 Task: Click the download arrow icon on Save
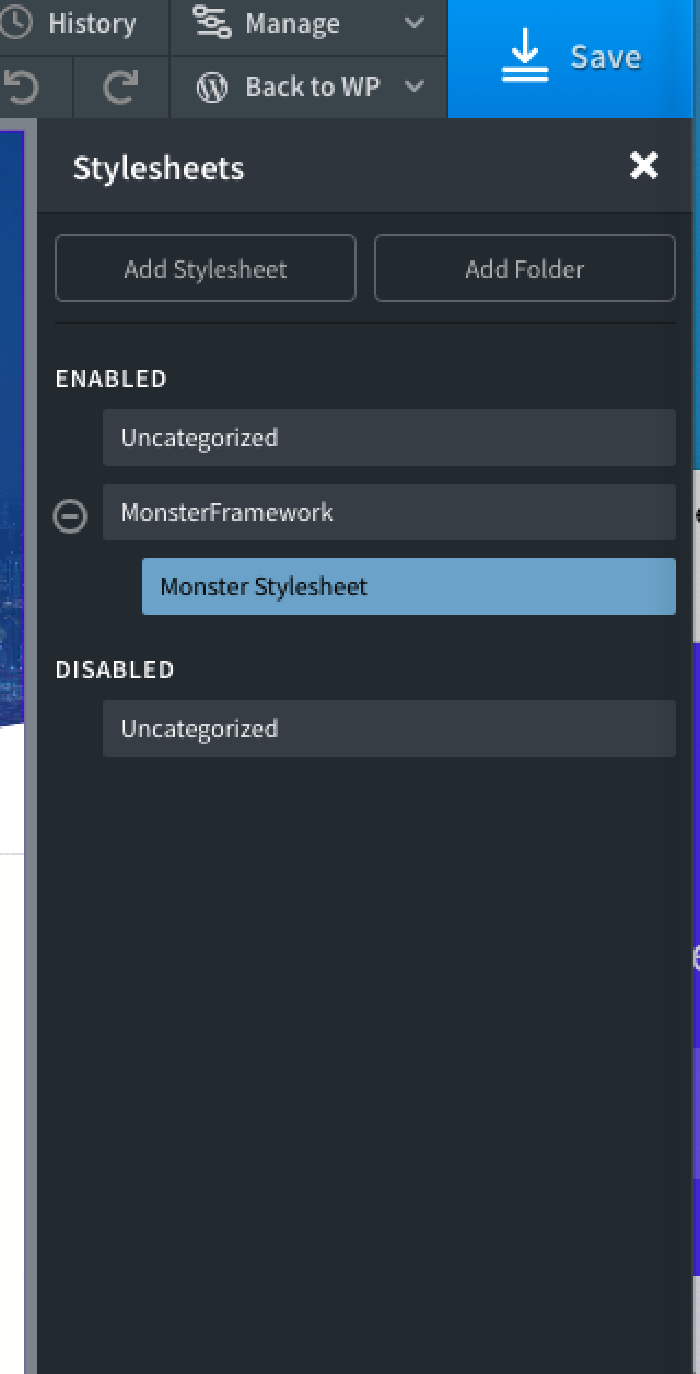(x=524, y=57)
